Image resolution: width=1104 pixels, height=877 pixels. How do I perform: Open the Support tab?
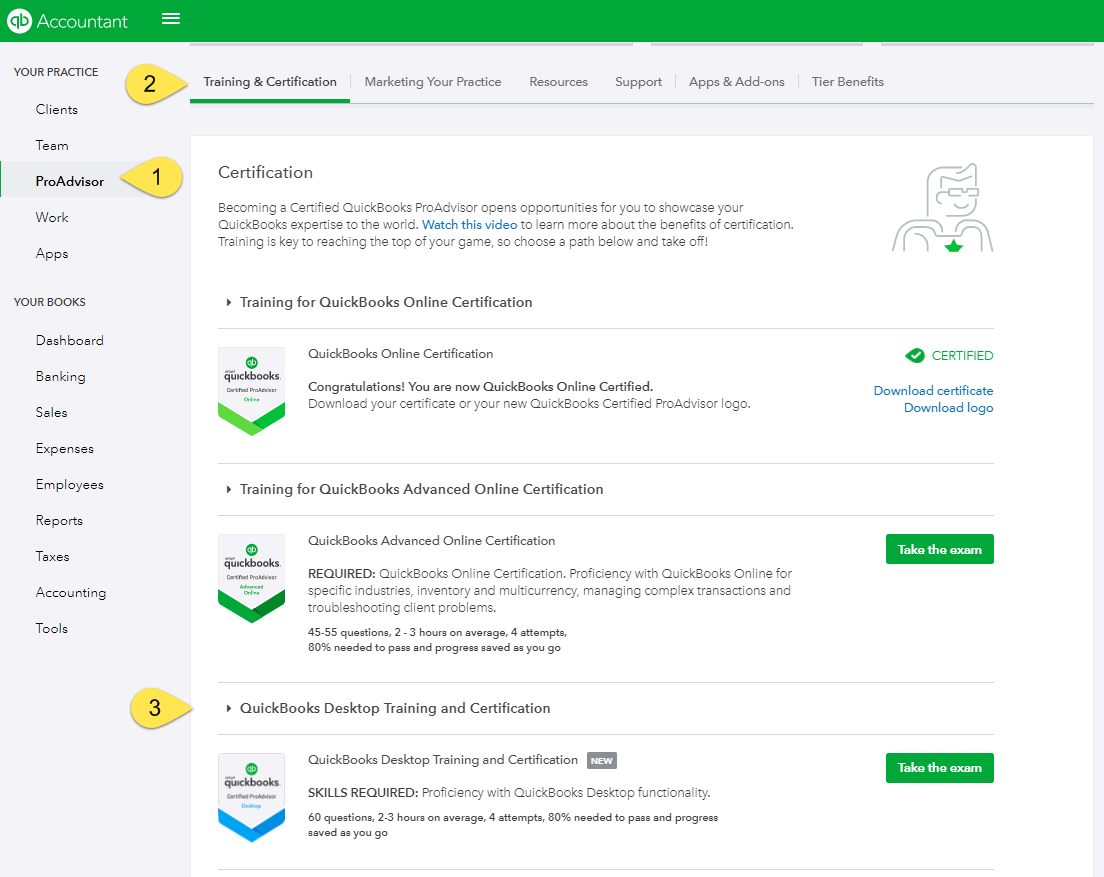coord(638,82)
